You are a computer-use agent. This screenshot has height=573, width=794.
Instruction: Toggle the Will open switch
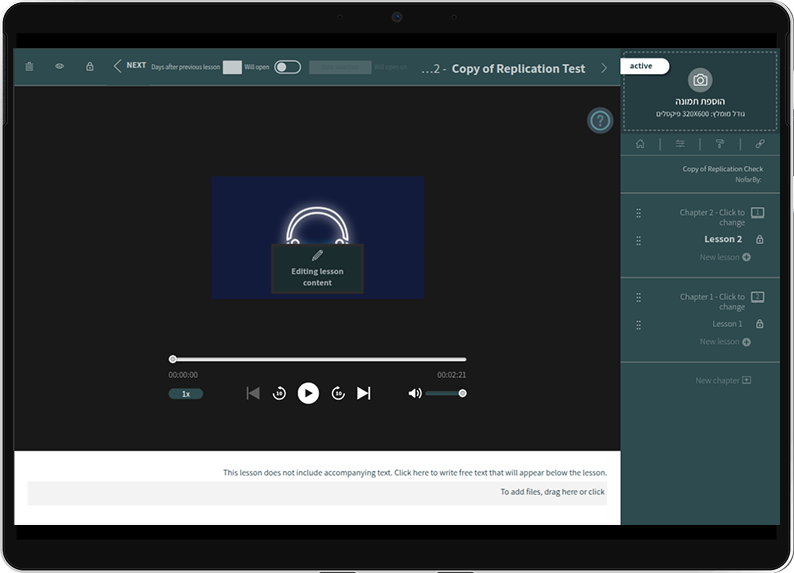288,67
